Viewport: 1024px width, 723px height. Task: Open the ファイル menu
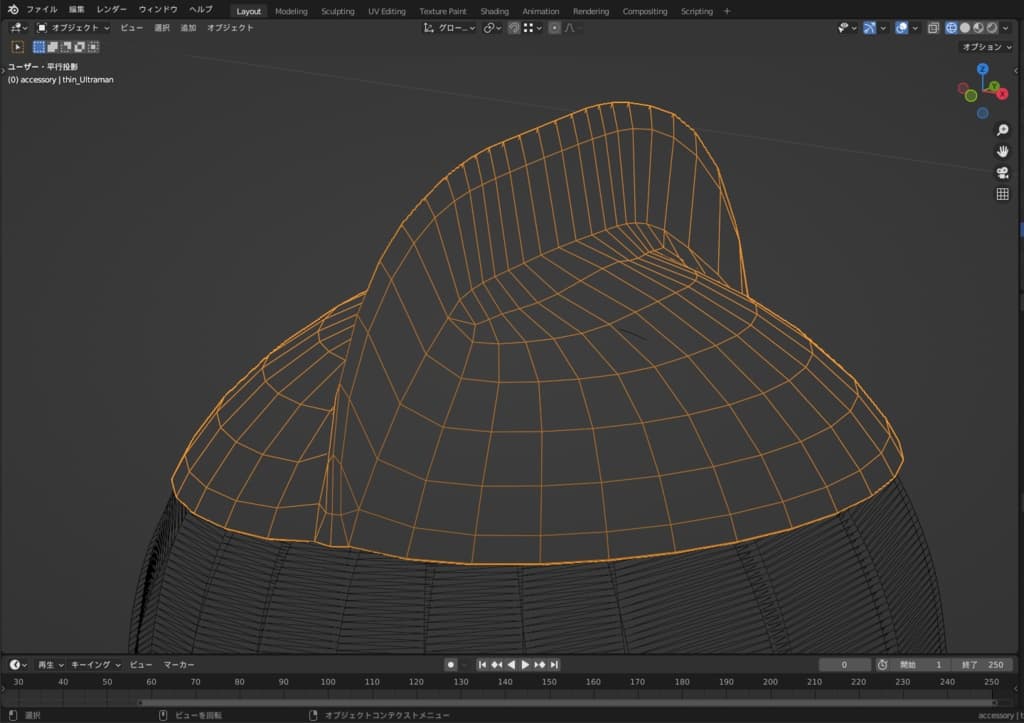[x=42, y=9]
